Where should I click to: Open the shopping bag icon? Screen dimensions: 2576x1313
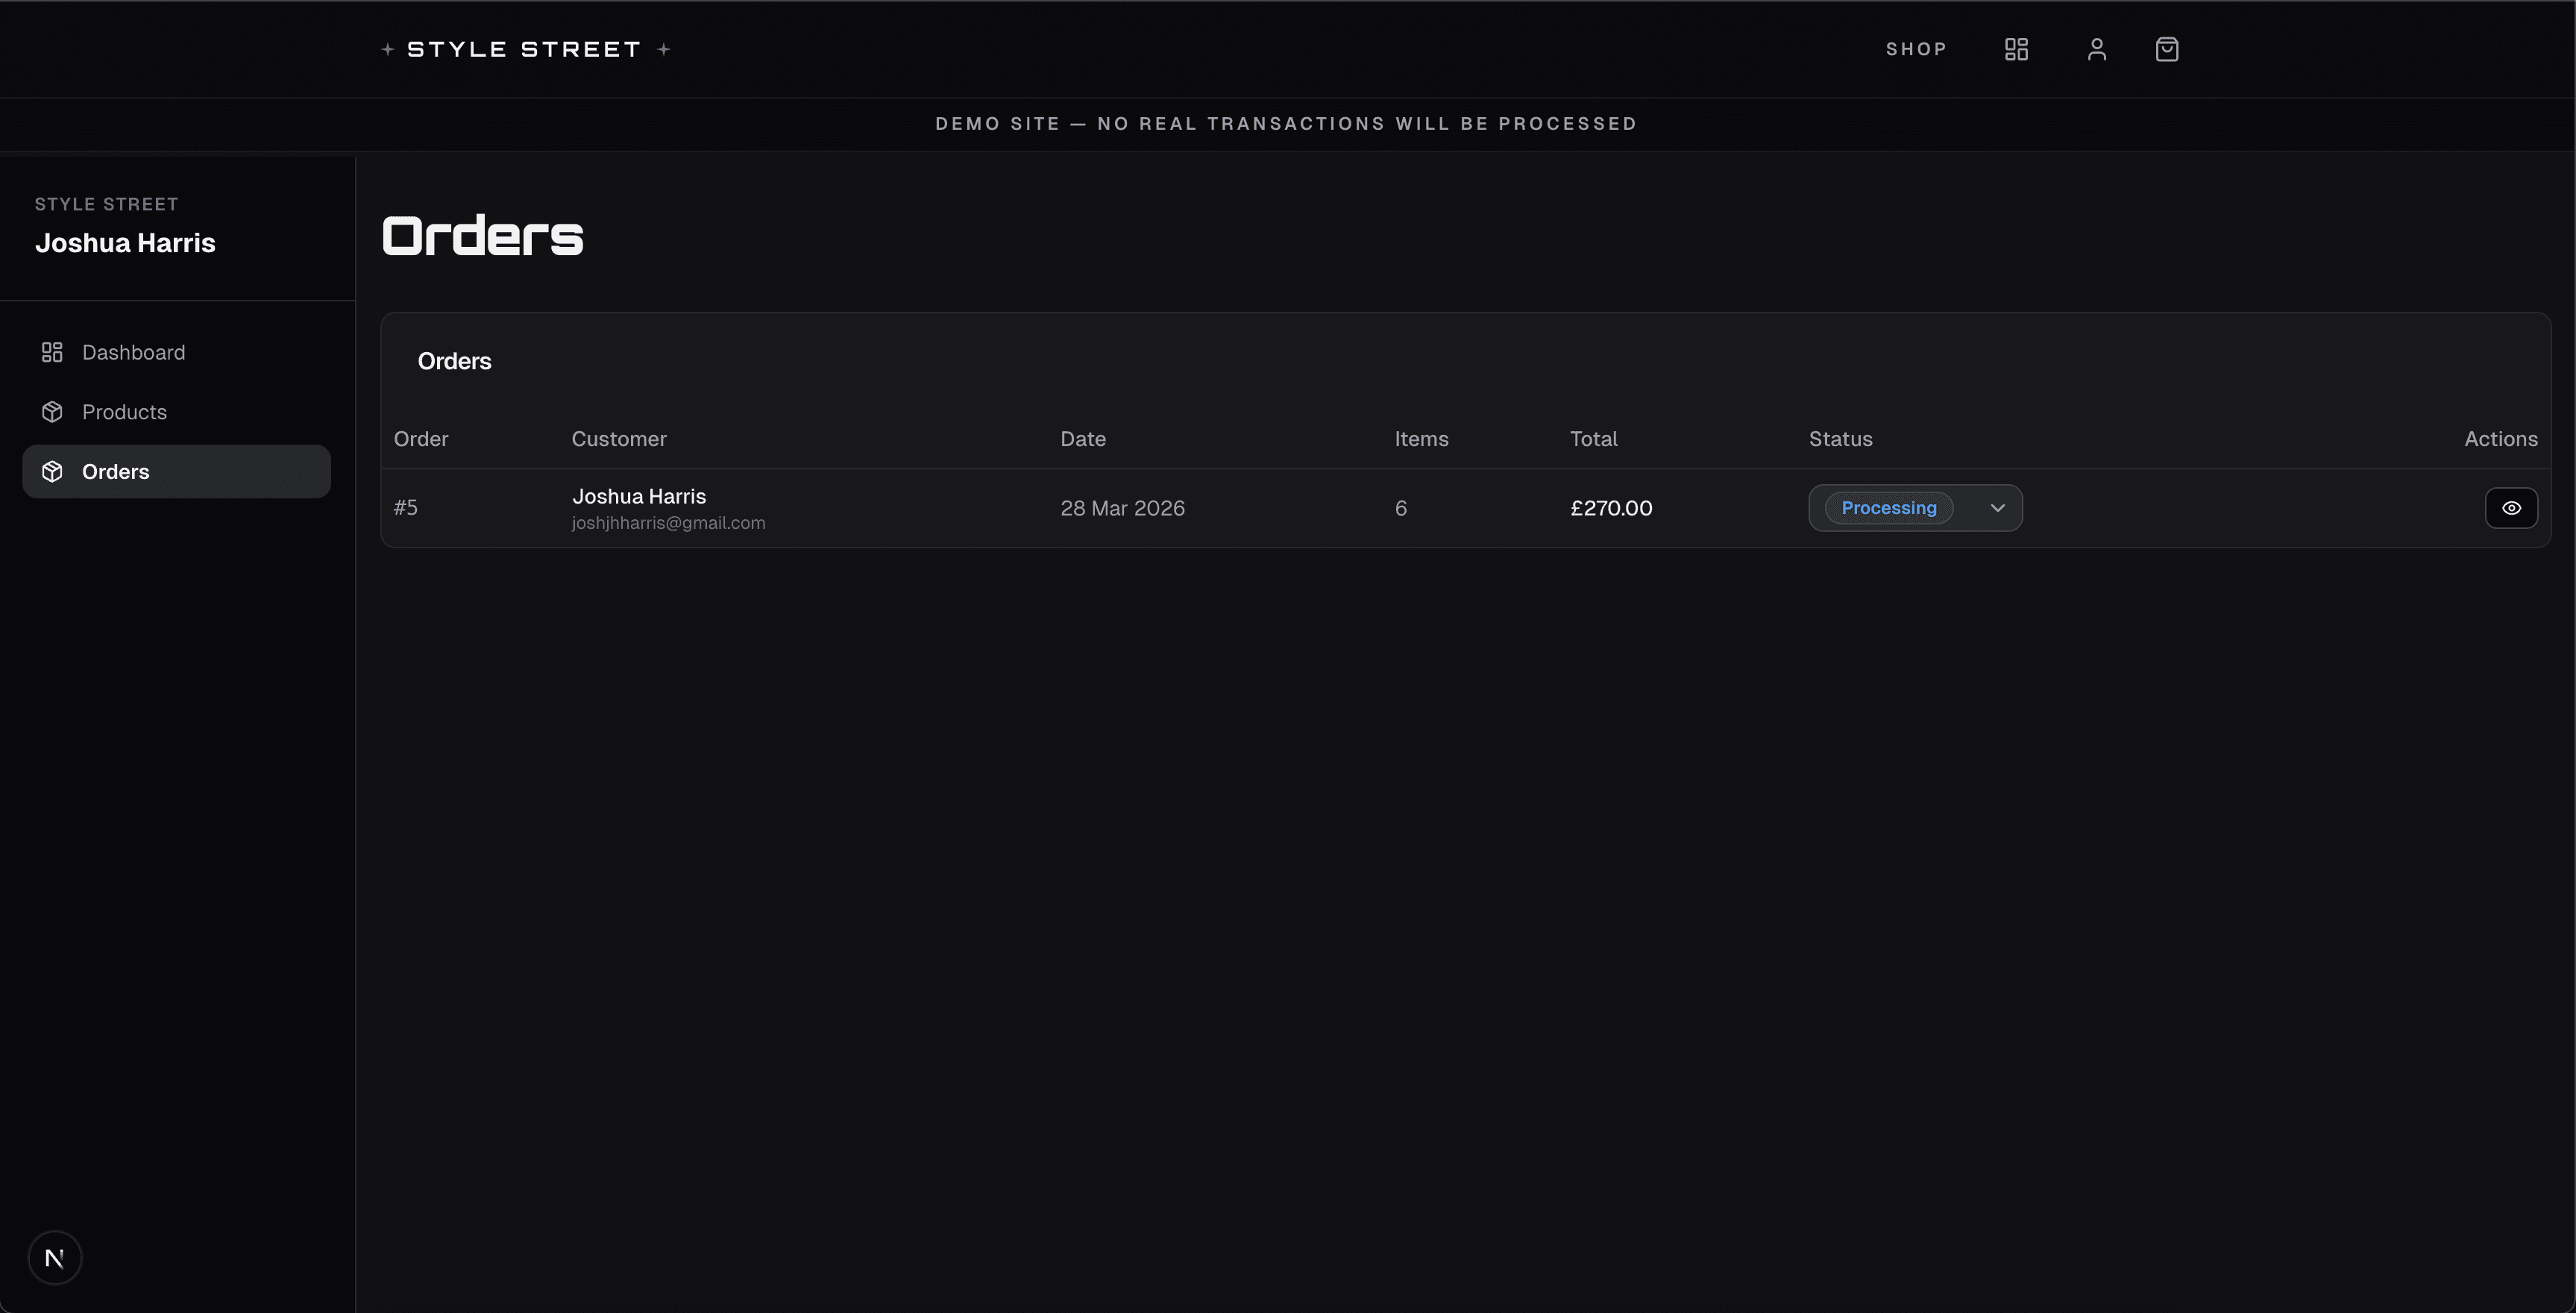coord(2167,48)
